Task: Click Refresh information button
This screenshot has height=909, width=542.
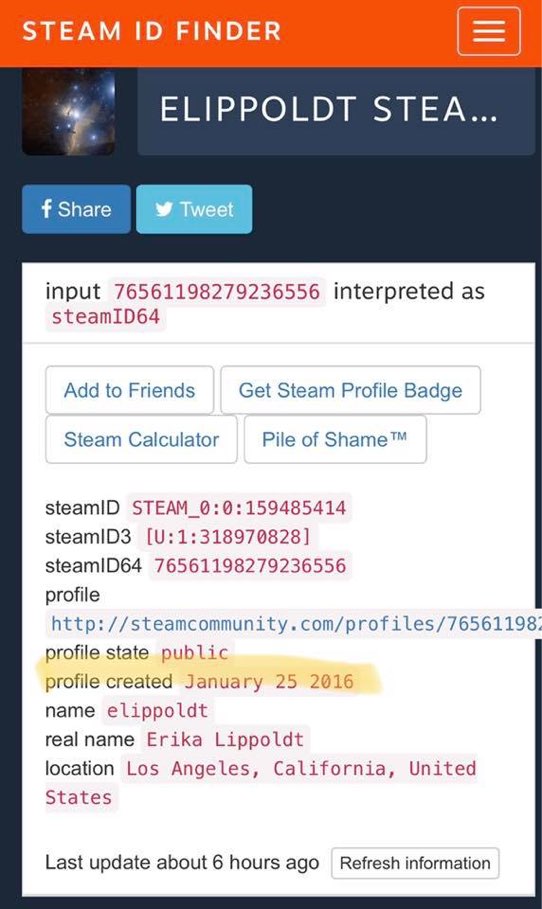Action: click(415, 863)
